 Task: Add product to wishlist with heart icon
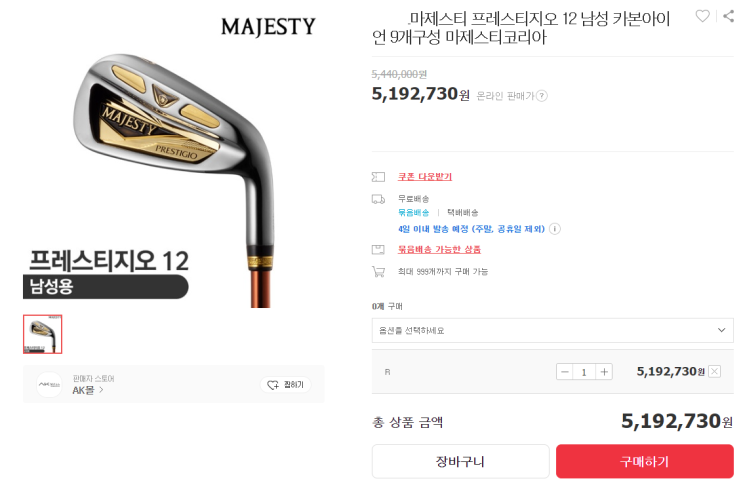[702, 16]
